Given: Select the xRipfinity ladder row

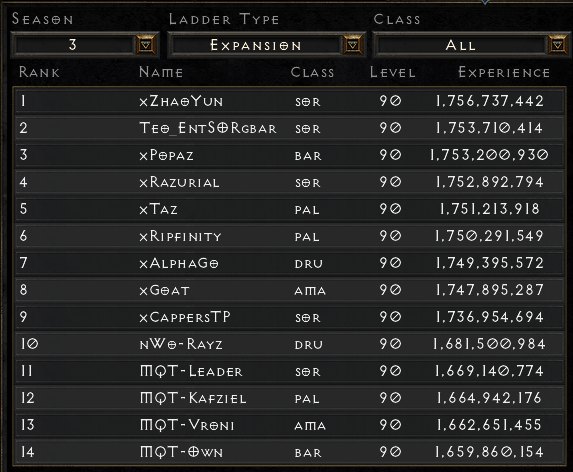Looking at the screenshot, I should pos(289,236).
